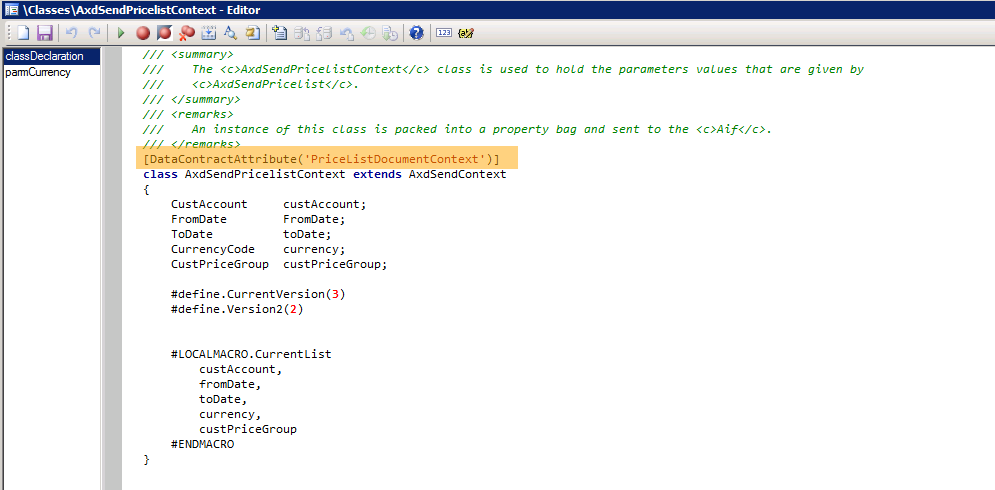Open the Help question mark icon

(x=416, y=33)
